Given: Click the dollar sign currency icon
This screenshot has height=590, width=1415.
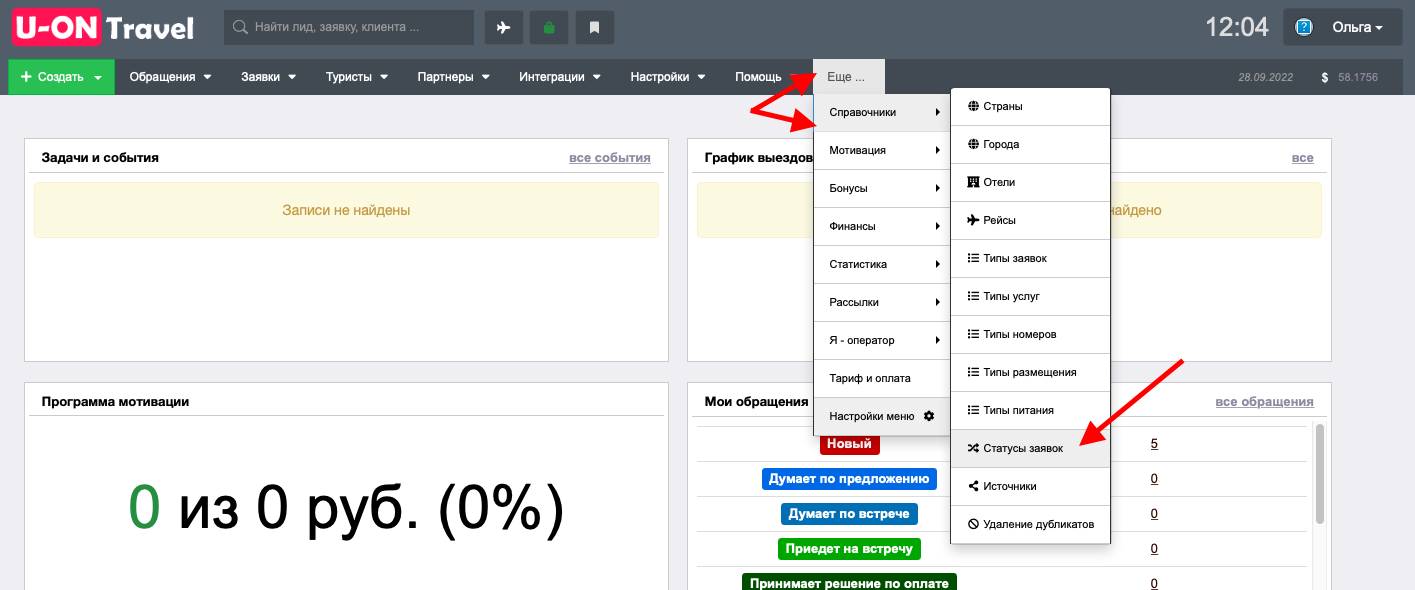Looking at the screenshot, I should [x=1324, y=77].
